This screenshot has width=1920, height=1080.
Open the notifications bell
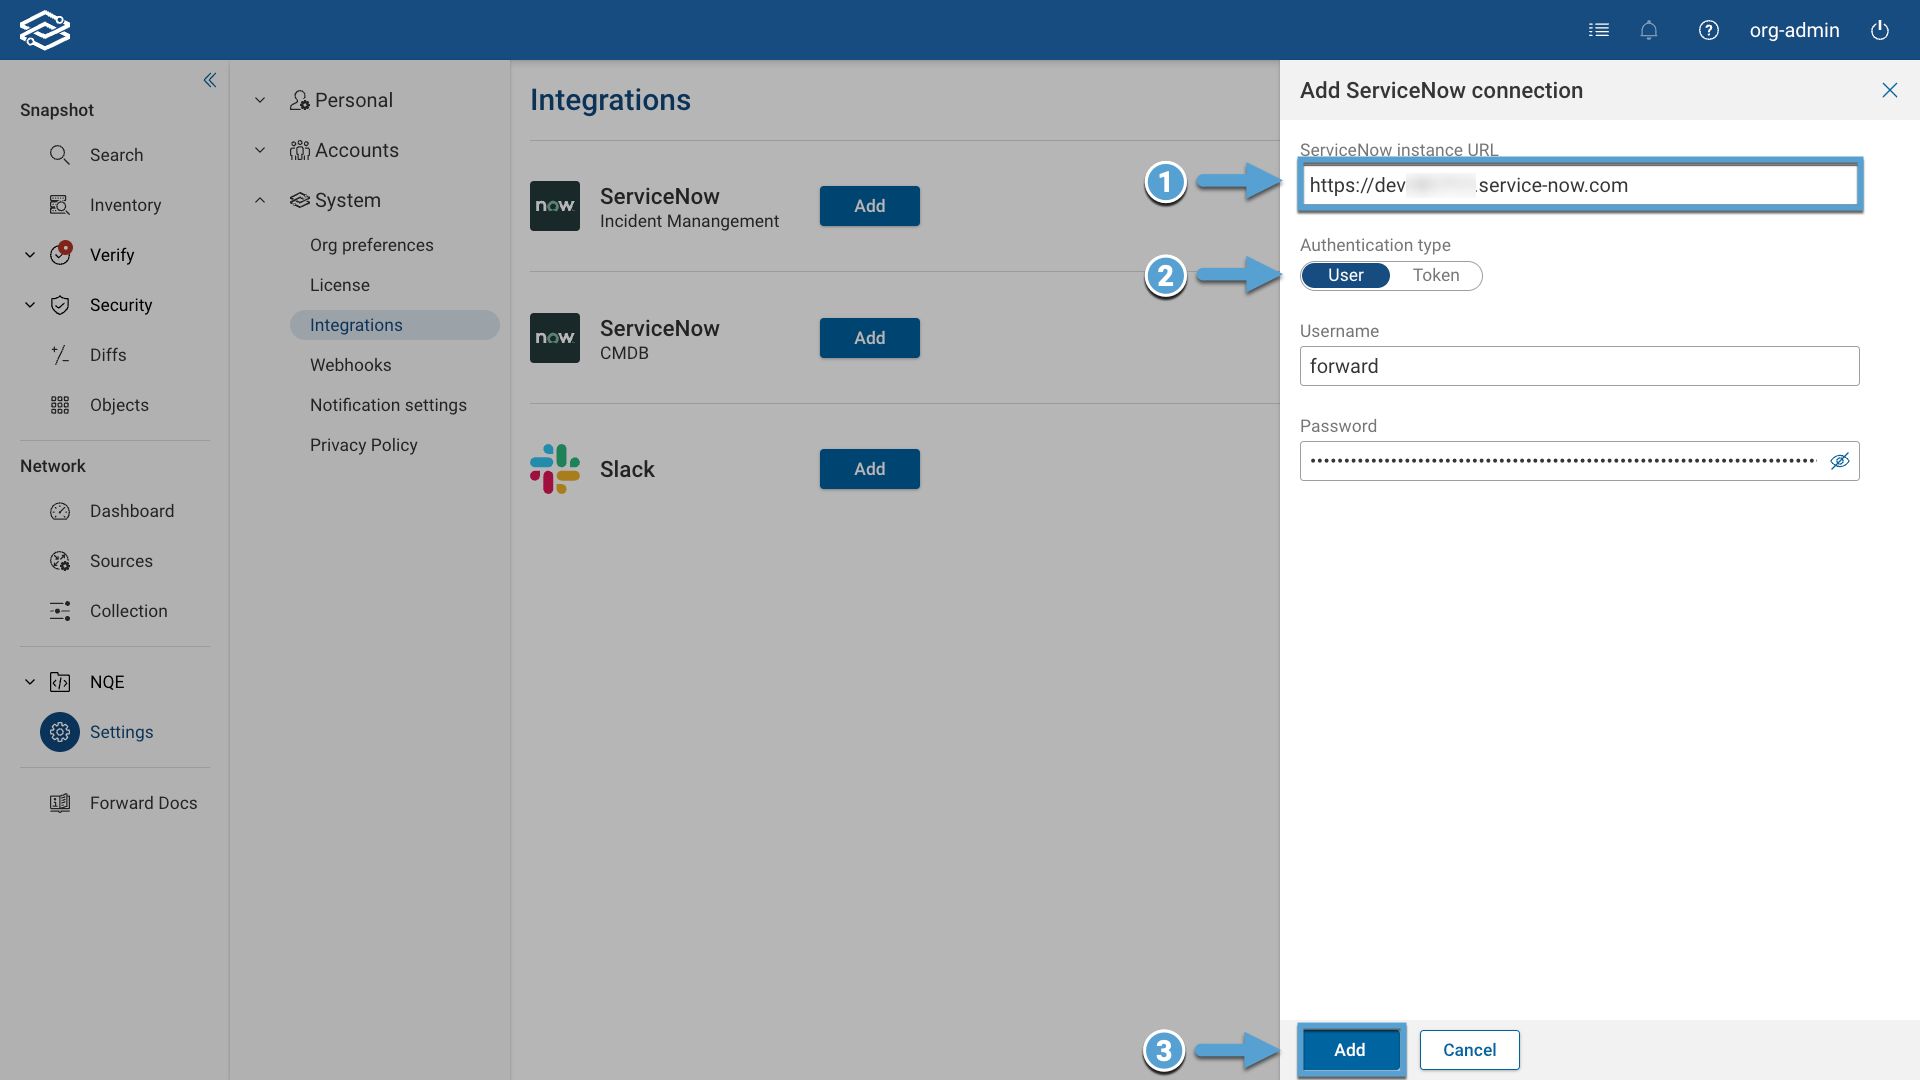tap(1648, 30)
